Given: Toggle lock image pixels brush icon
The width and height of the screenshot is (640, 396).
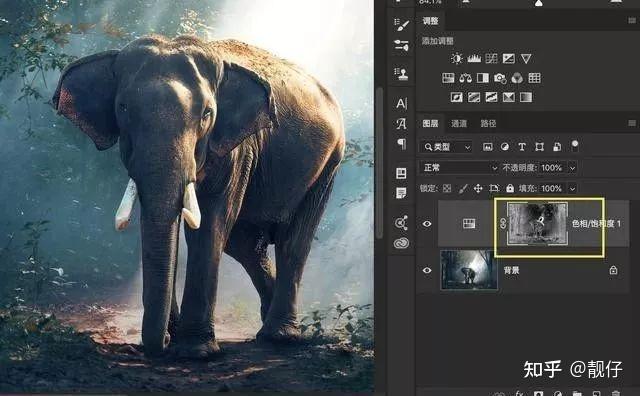Looking at the screenshot, I should pyautogui.click(x=463, y=188).
